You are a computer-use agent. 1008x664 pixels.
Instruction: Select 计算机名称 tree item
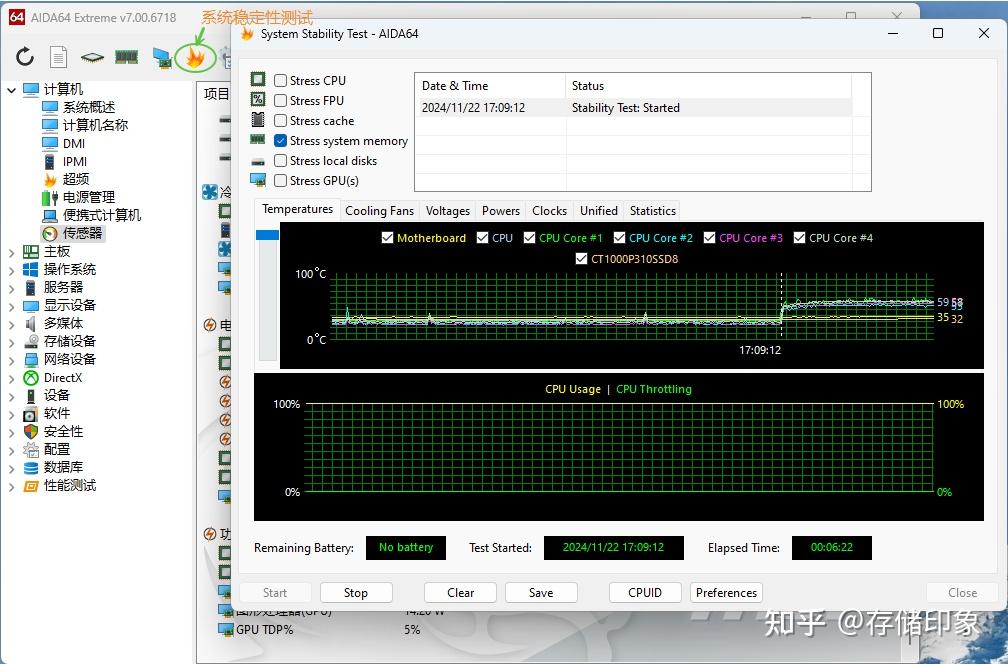click(x=95, y=125)
